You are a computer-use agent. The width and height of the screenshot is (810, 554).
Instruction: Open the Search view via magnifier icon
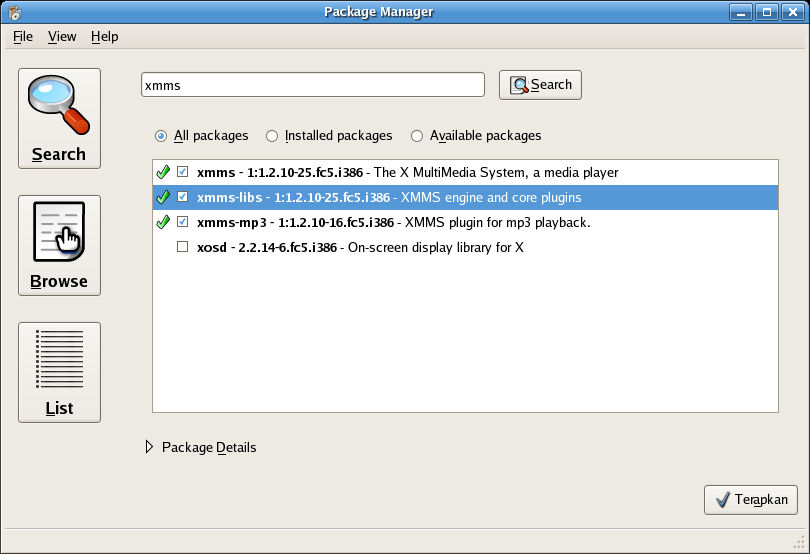click(x=59, y=118)
